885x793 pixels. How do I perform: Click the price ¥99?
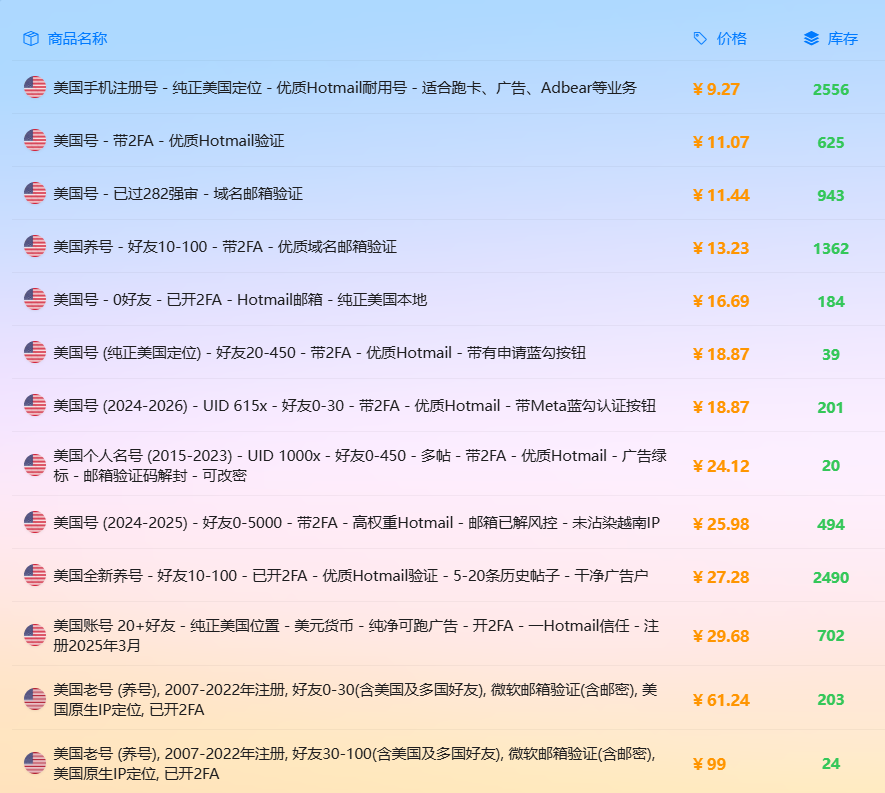coord(709,764)
